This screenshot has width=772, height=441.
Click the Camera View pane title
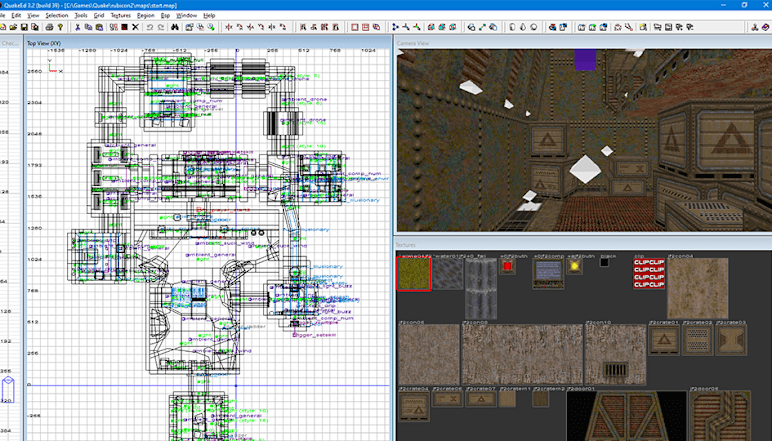coord(413,43)
